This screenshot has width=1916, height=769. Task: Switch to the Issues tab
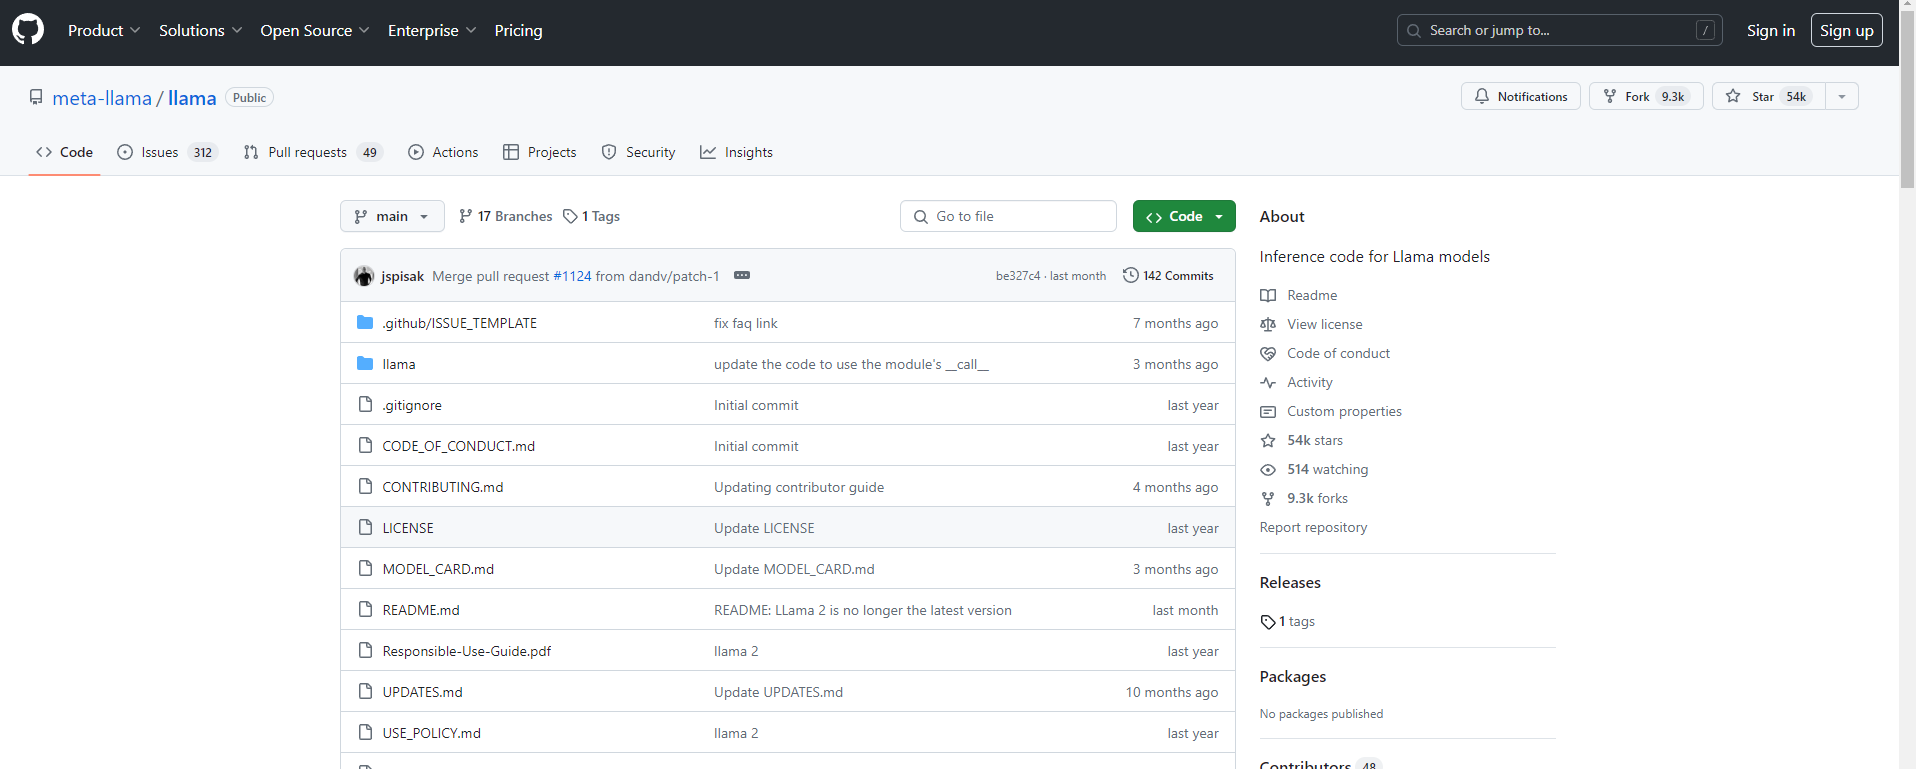167,152
